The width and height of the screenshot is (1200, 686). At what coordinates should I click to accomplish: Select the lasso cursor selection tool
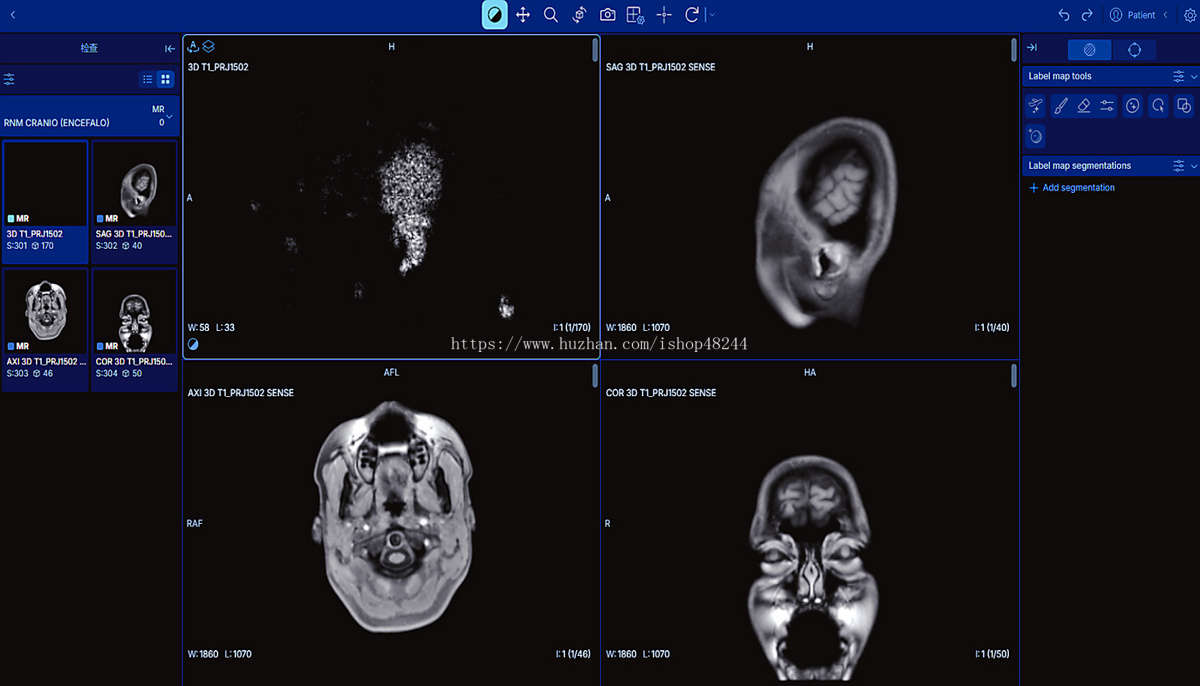[x=1159, y=105]
